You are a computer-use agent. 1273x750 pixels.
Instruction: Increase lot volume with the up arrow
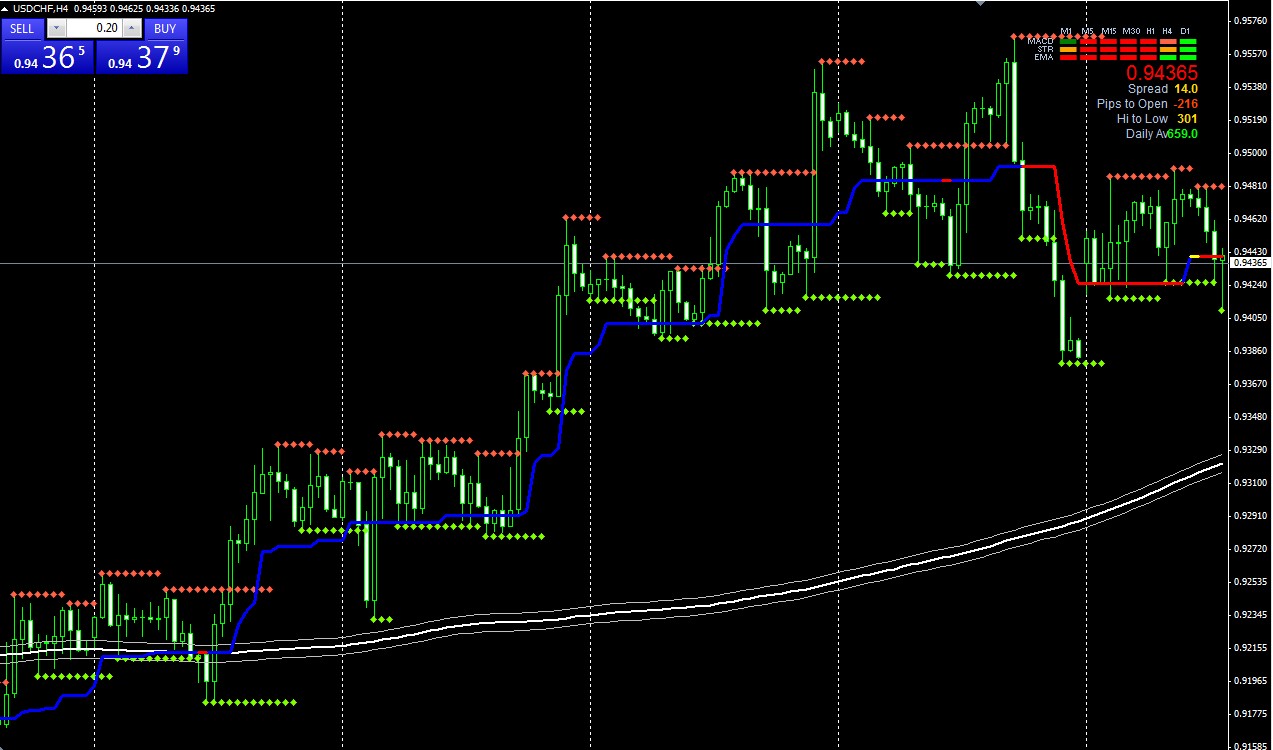131,29
